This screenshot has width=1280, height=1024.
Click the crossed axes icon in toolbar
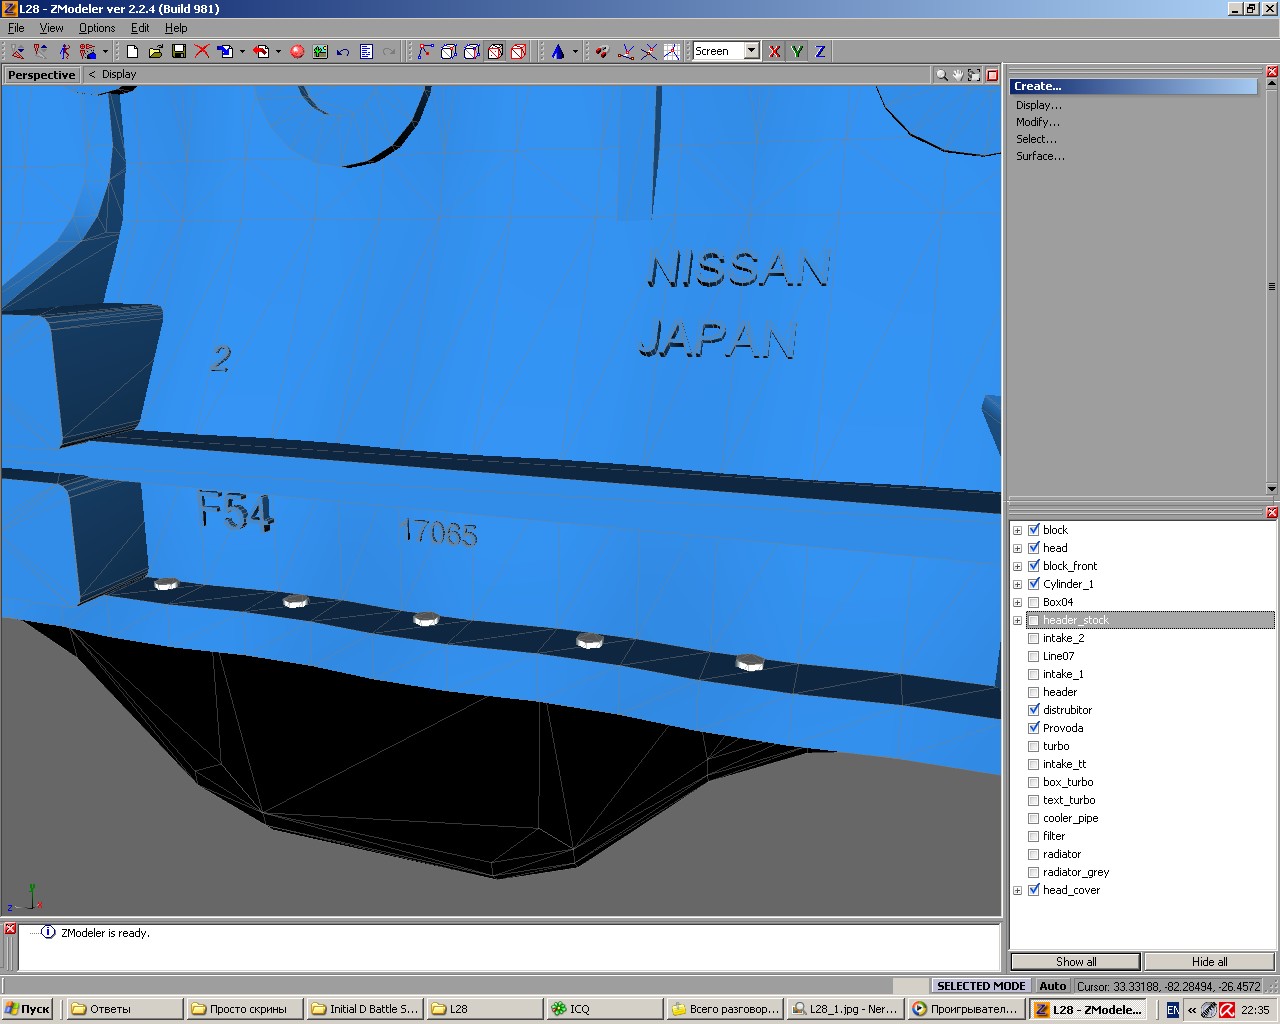click(649, 51)
